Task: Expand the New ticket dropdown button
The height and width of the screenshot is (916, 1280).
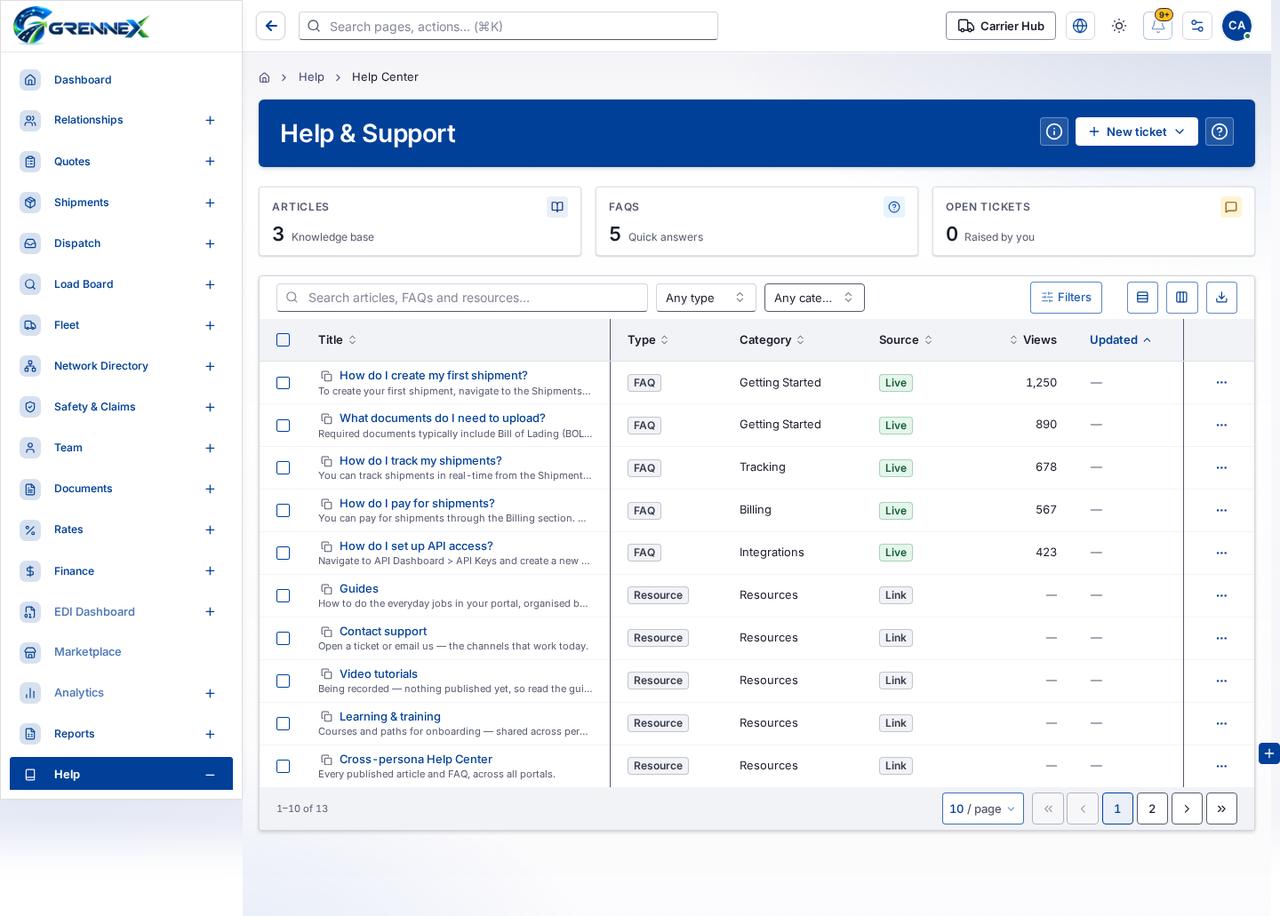Action: pos(1136,132)
